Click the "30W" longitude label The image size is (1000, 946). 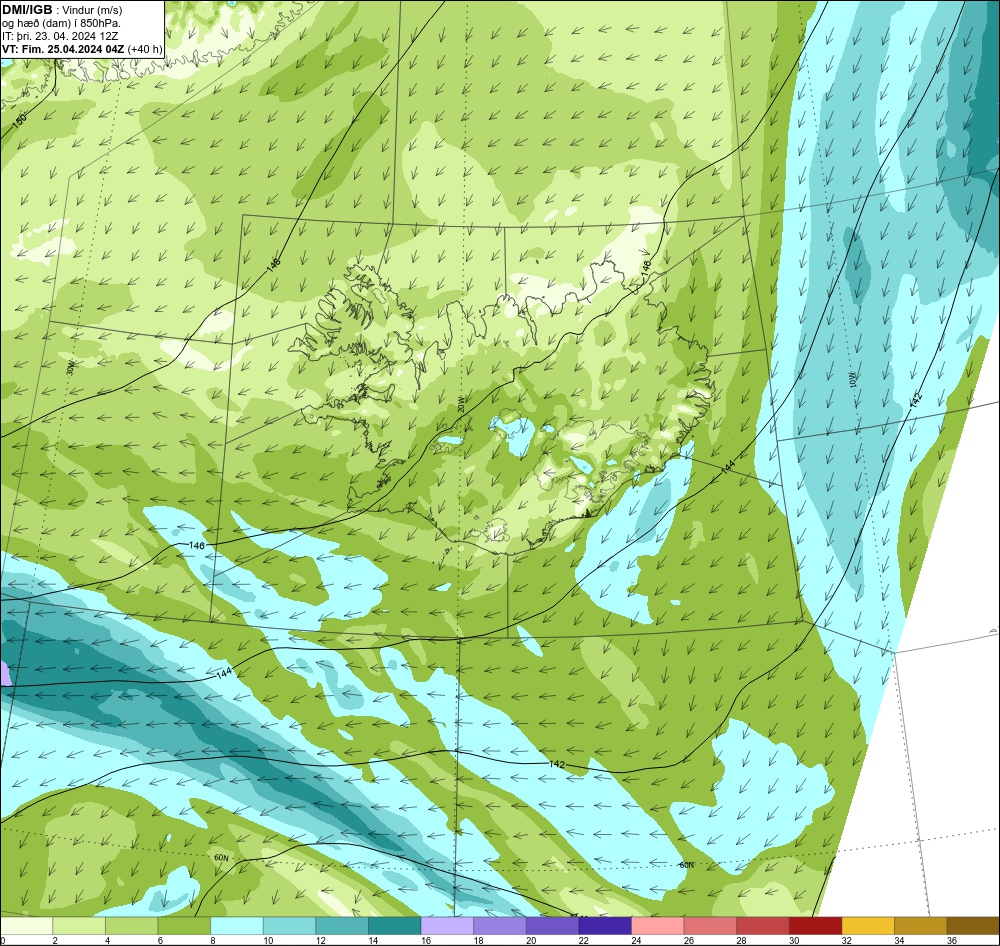pos(71,367)
